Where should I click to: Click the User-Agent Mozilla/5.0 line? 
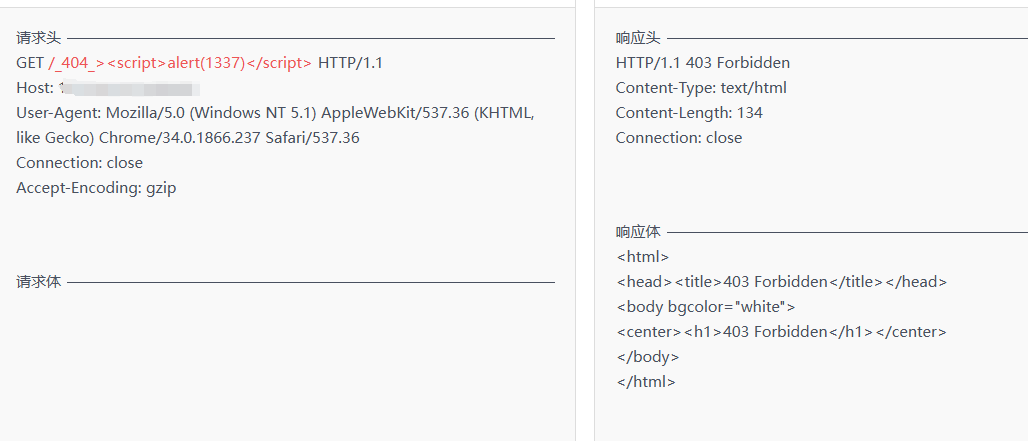[275, 113]
